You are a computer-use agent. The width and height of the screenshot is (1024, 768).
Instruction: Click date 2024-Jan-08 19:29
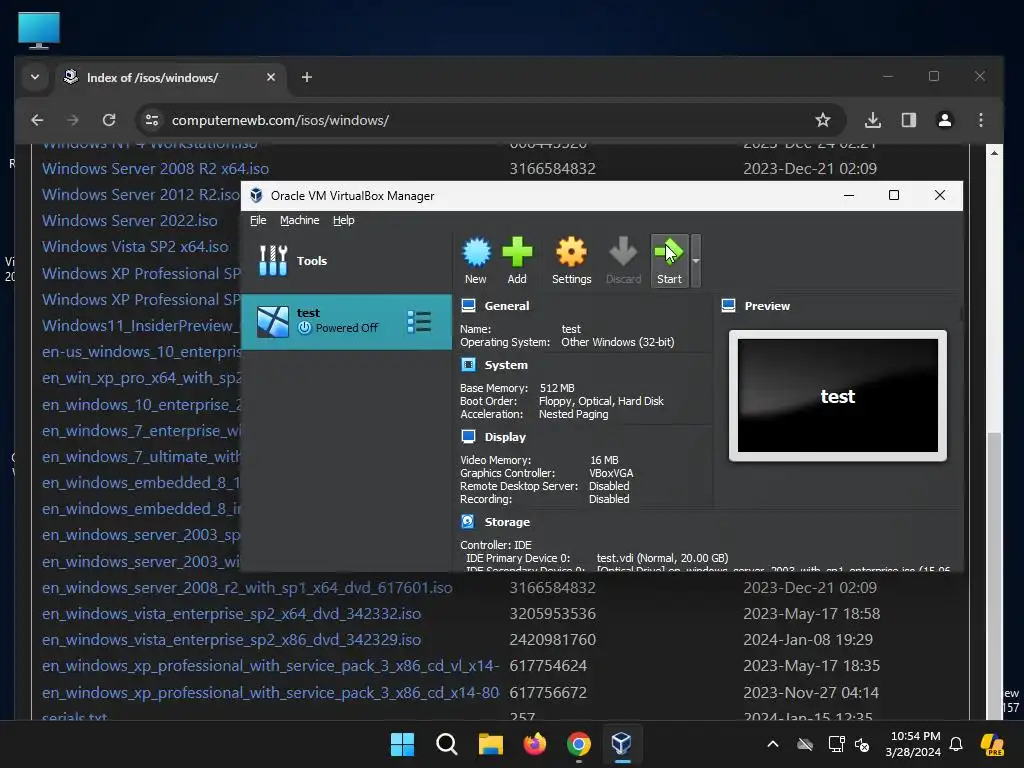coord(808,640)
